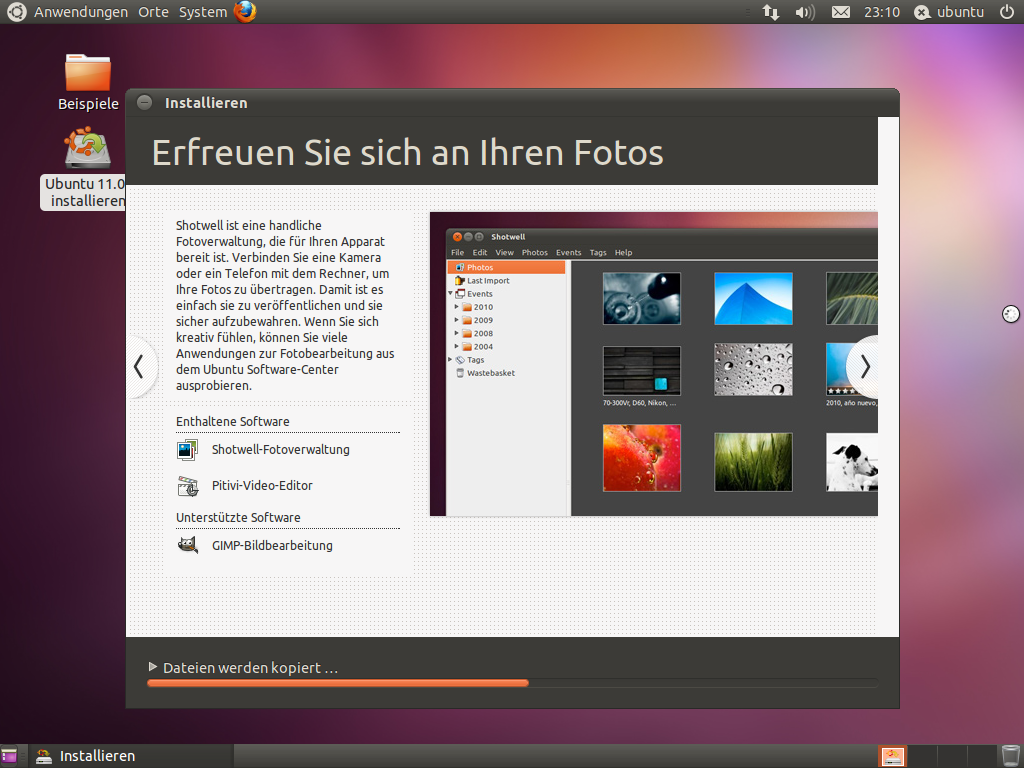Viewport: 1024px width, 768px height.
Task: Advance to the next slideshow page
Action: coord(864,367)
